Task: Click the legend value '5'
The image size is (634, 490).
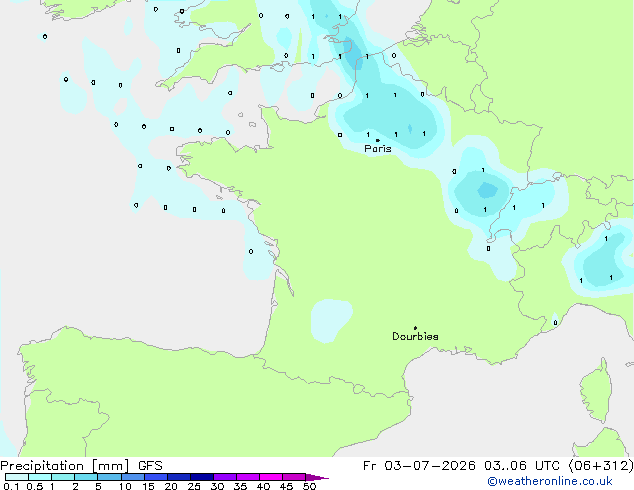Action: coord(98,486)
